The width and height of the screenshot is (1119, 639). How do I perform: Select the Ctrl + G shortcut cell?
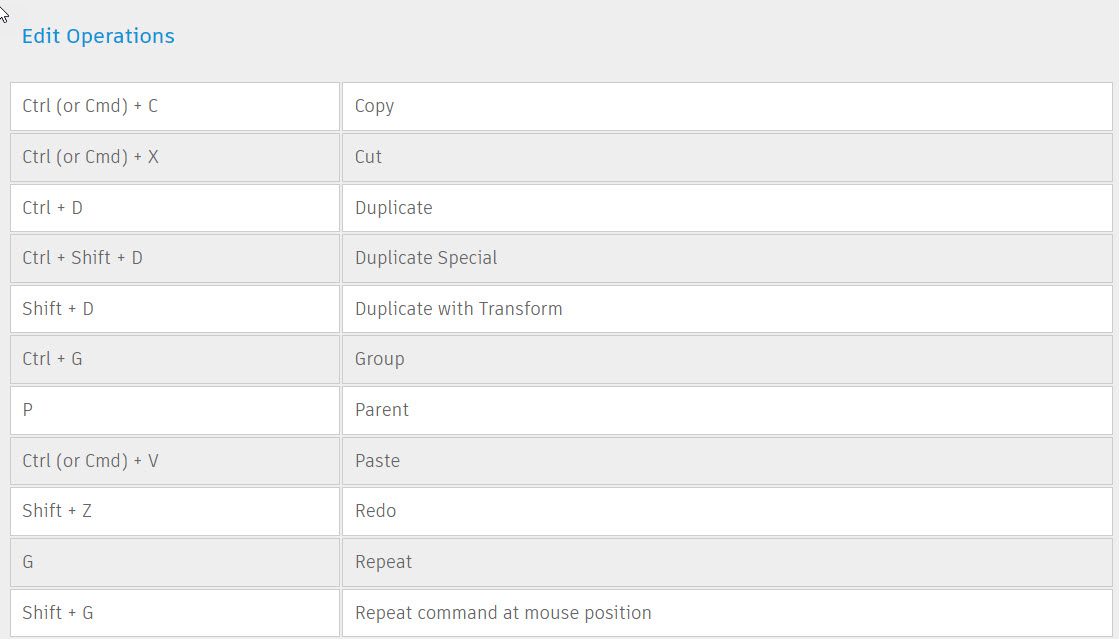(175, 359)
